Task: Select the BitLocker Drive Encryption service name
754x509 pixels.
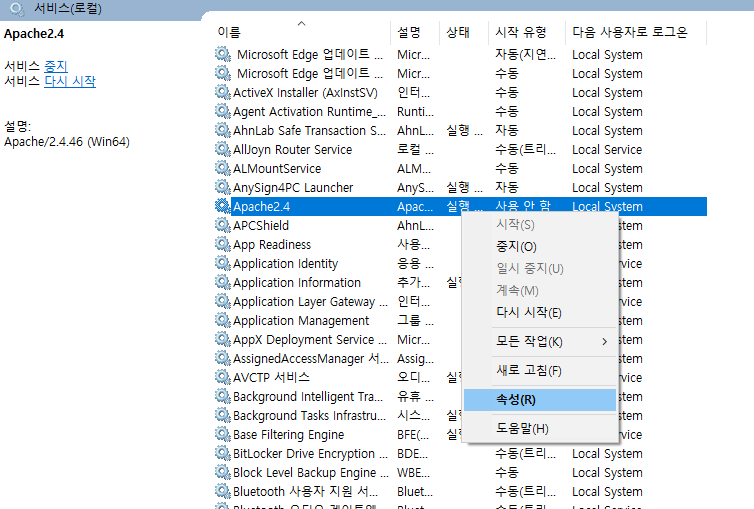Action: point(310,453)
